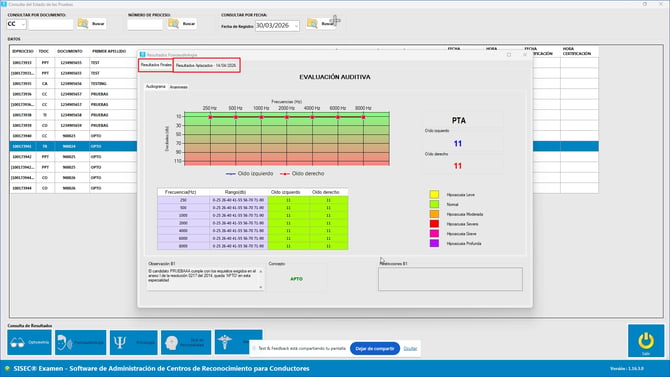The width and height of the screenshot is (670, 377).
Task: Click the Ocultar link
Action: click(x=410, y=349)
